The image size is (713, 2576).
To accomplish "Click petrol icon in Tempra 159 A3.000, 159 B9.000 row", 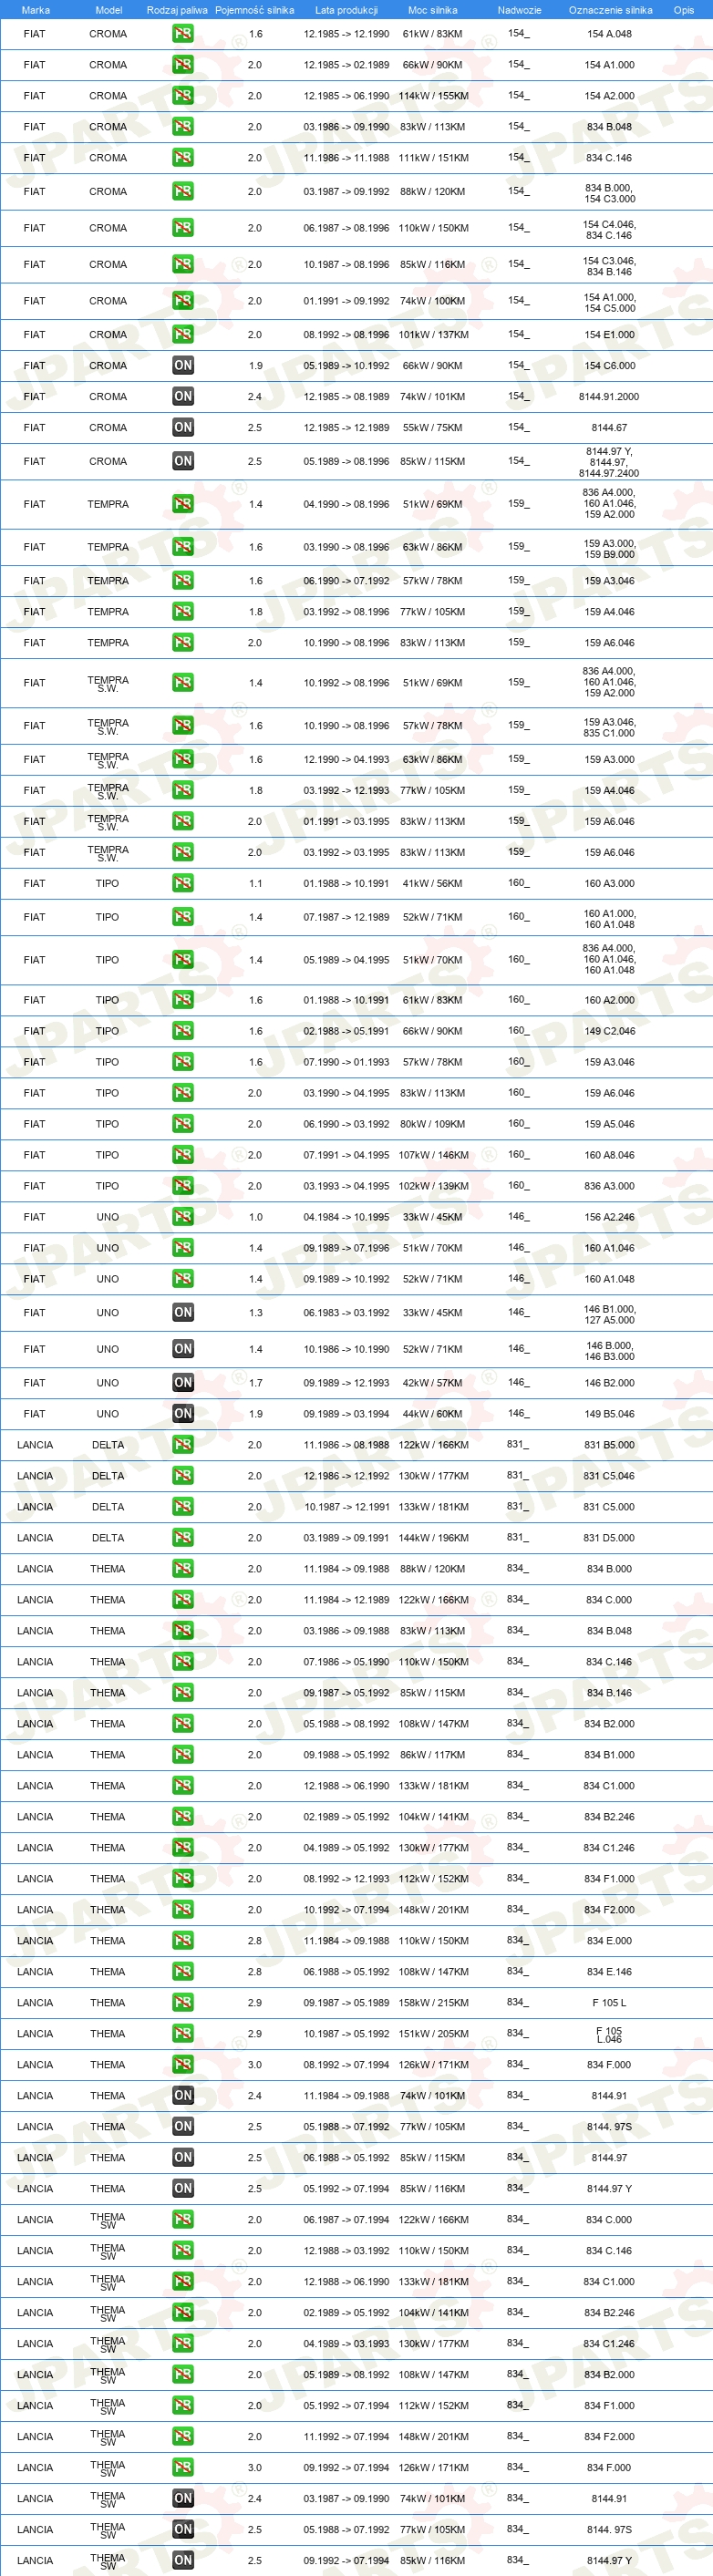I will (x=183, y=547).
